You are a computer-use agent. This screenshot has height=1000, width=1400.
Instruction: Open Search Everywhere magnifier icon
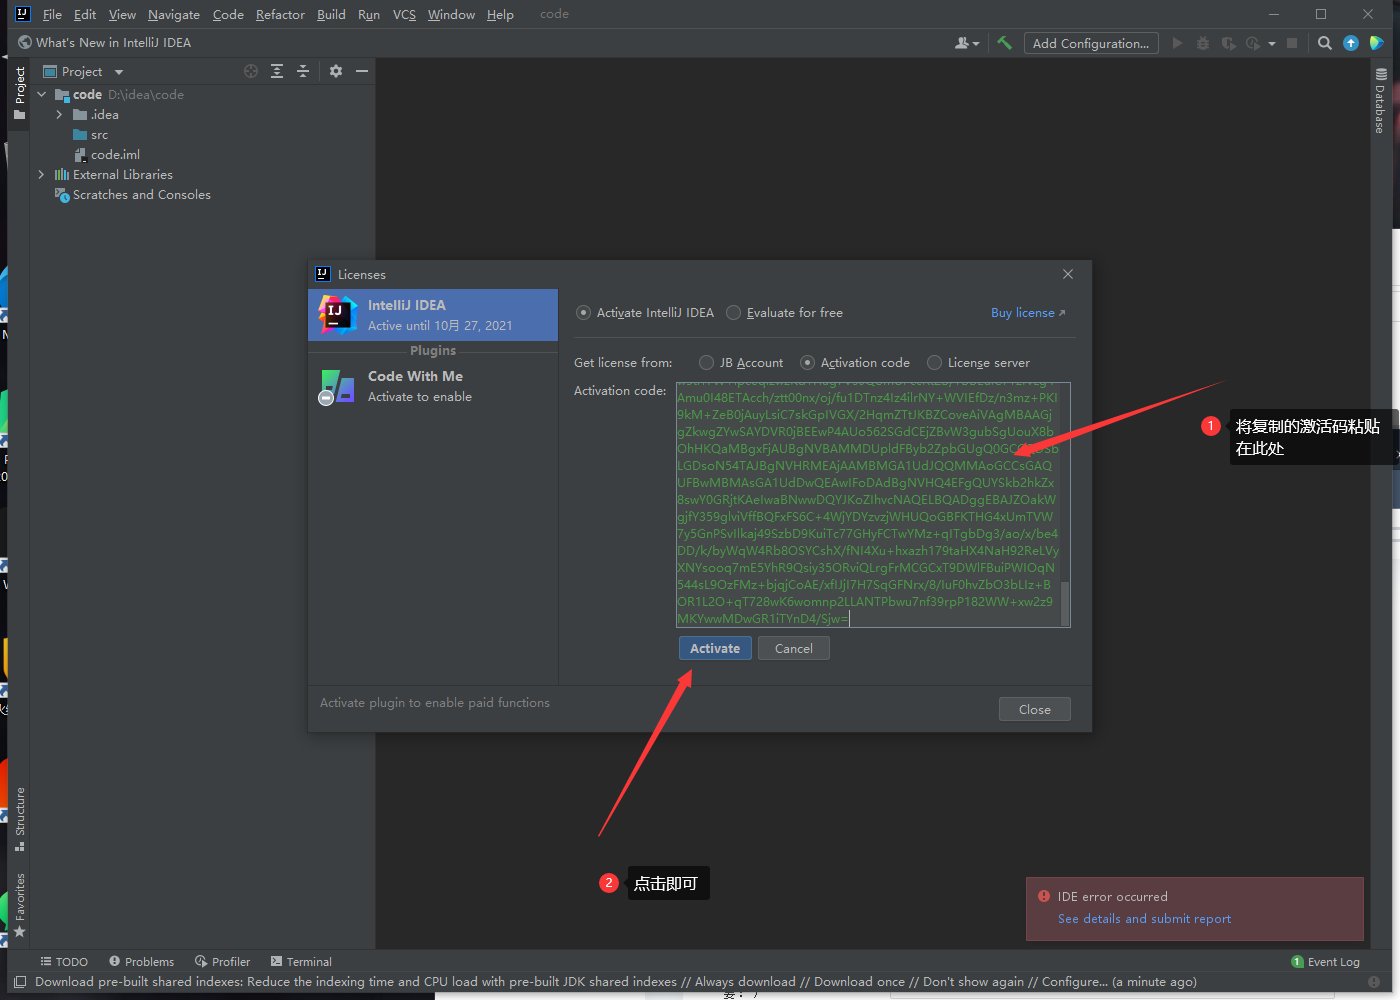tap(1325, 43)
